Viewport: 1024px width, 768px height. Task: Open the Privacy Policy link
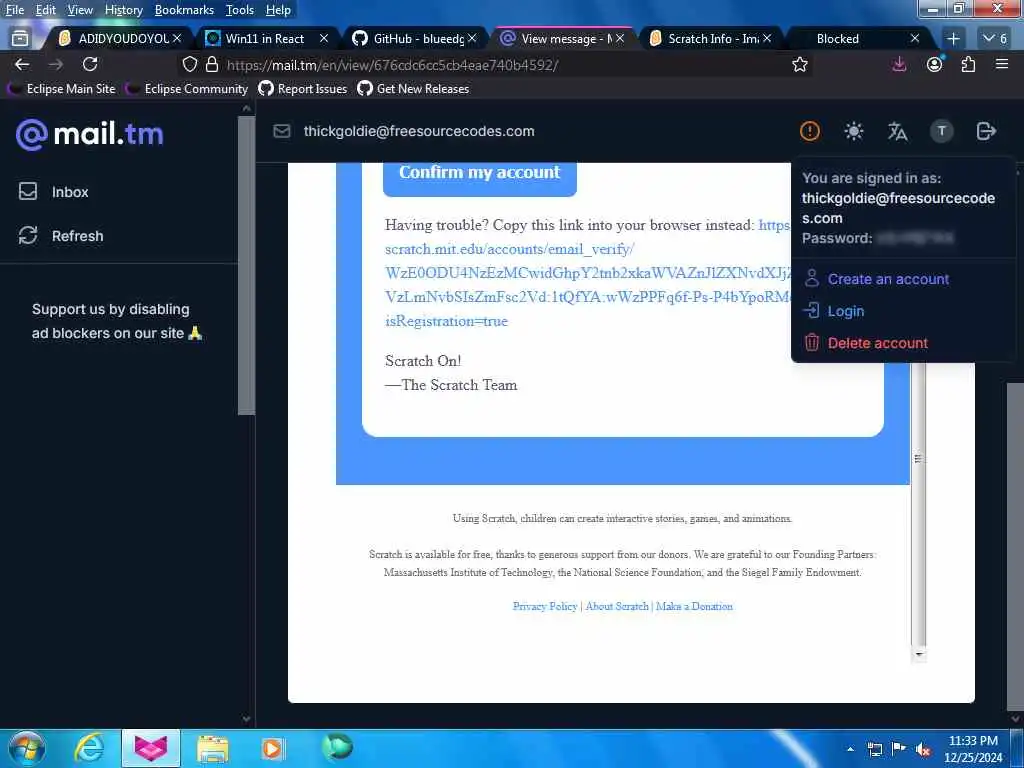click(x=545, y=606)
